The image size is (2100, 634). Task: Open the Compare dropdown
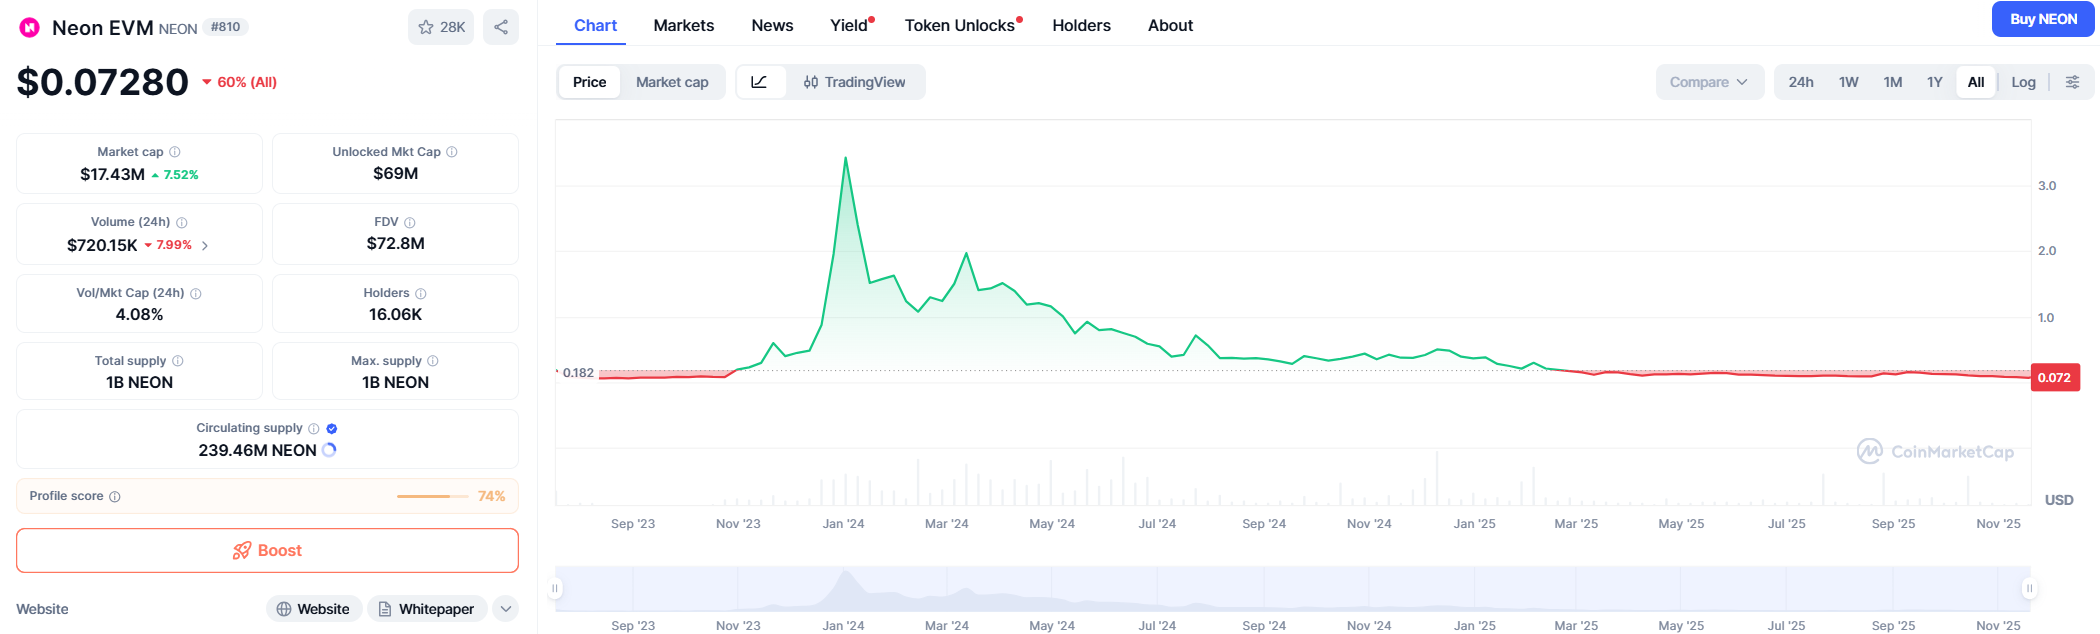(1709, 82)
